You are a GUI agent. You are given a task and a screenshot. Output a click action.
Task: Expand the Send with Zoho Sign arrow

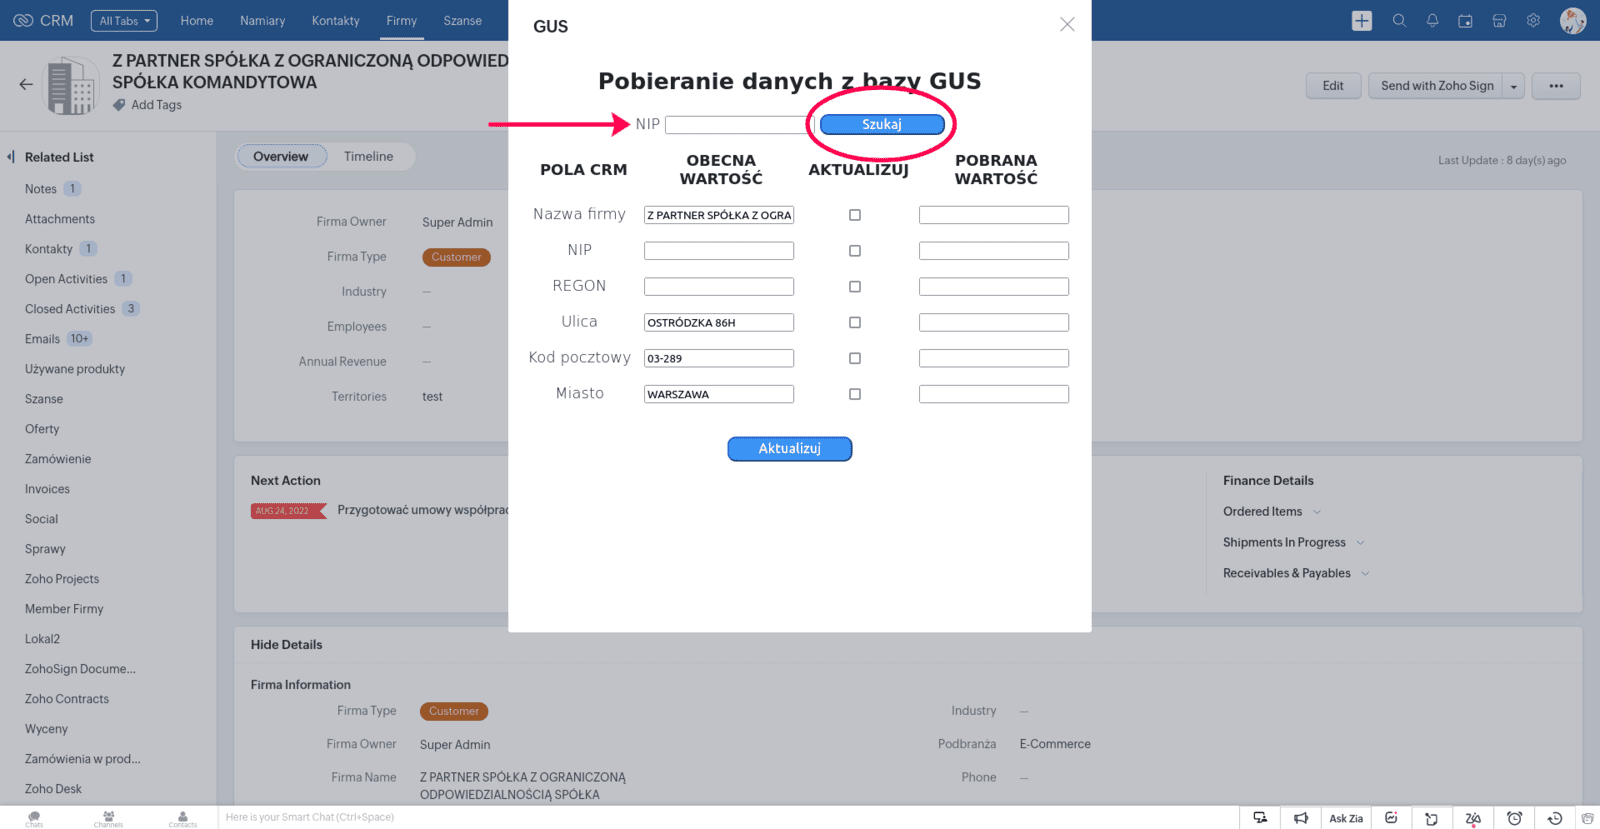pyautogui.click(x=1514, y=87)
